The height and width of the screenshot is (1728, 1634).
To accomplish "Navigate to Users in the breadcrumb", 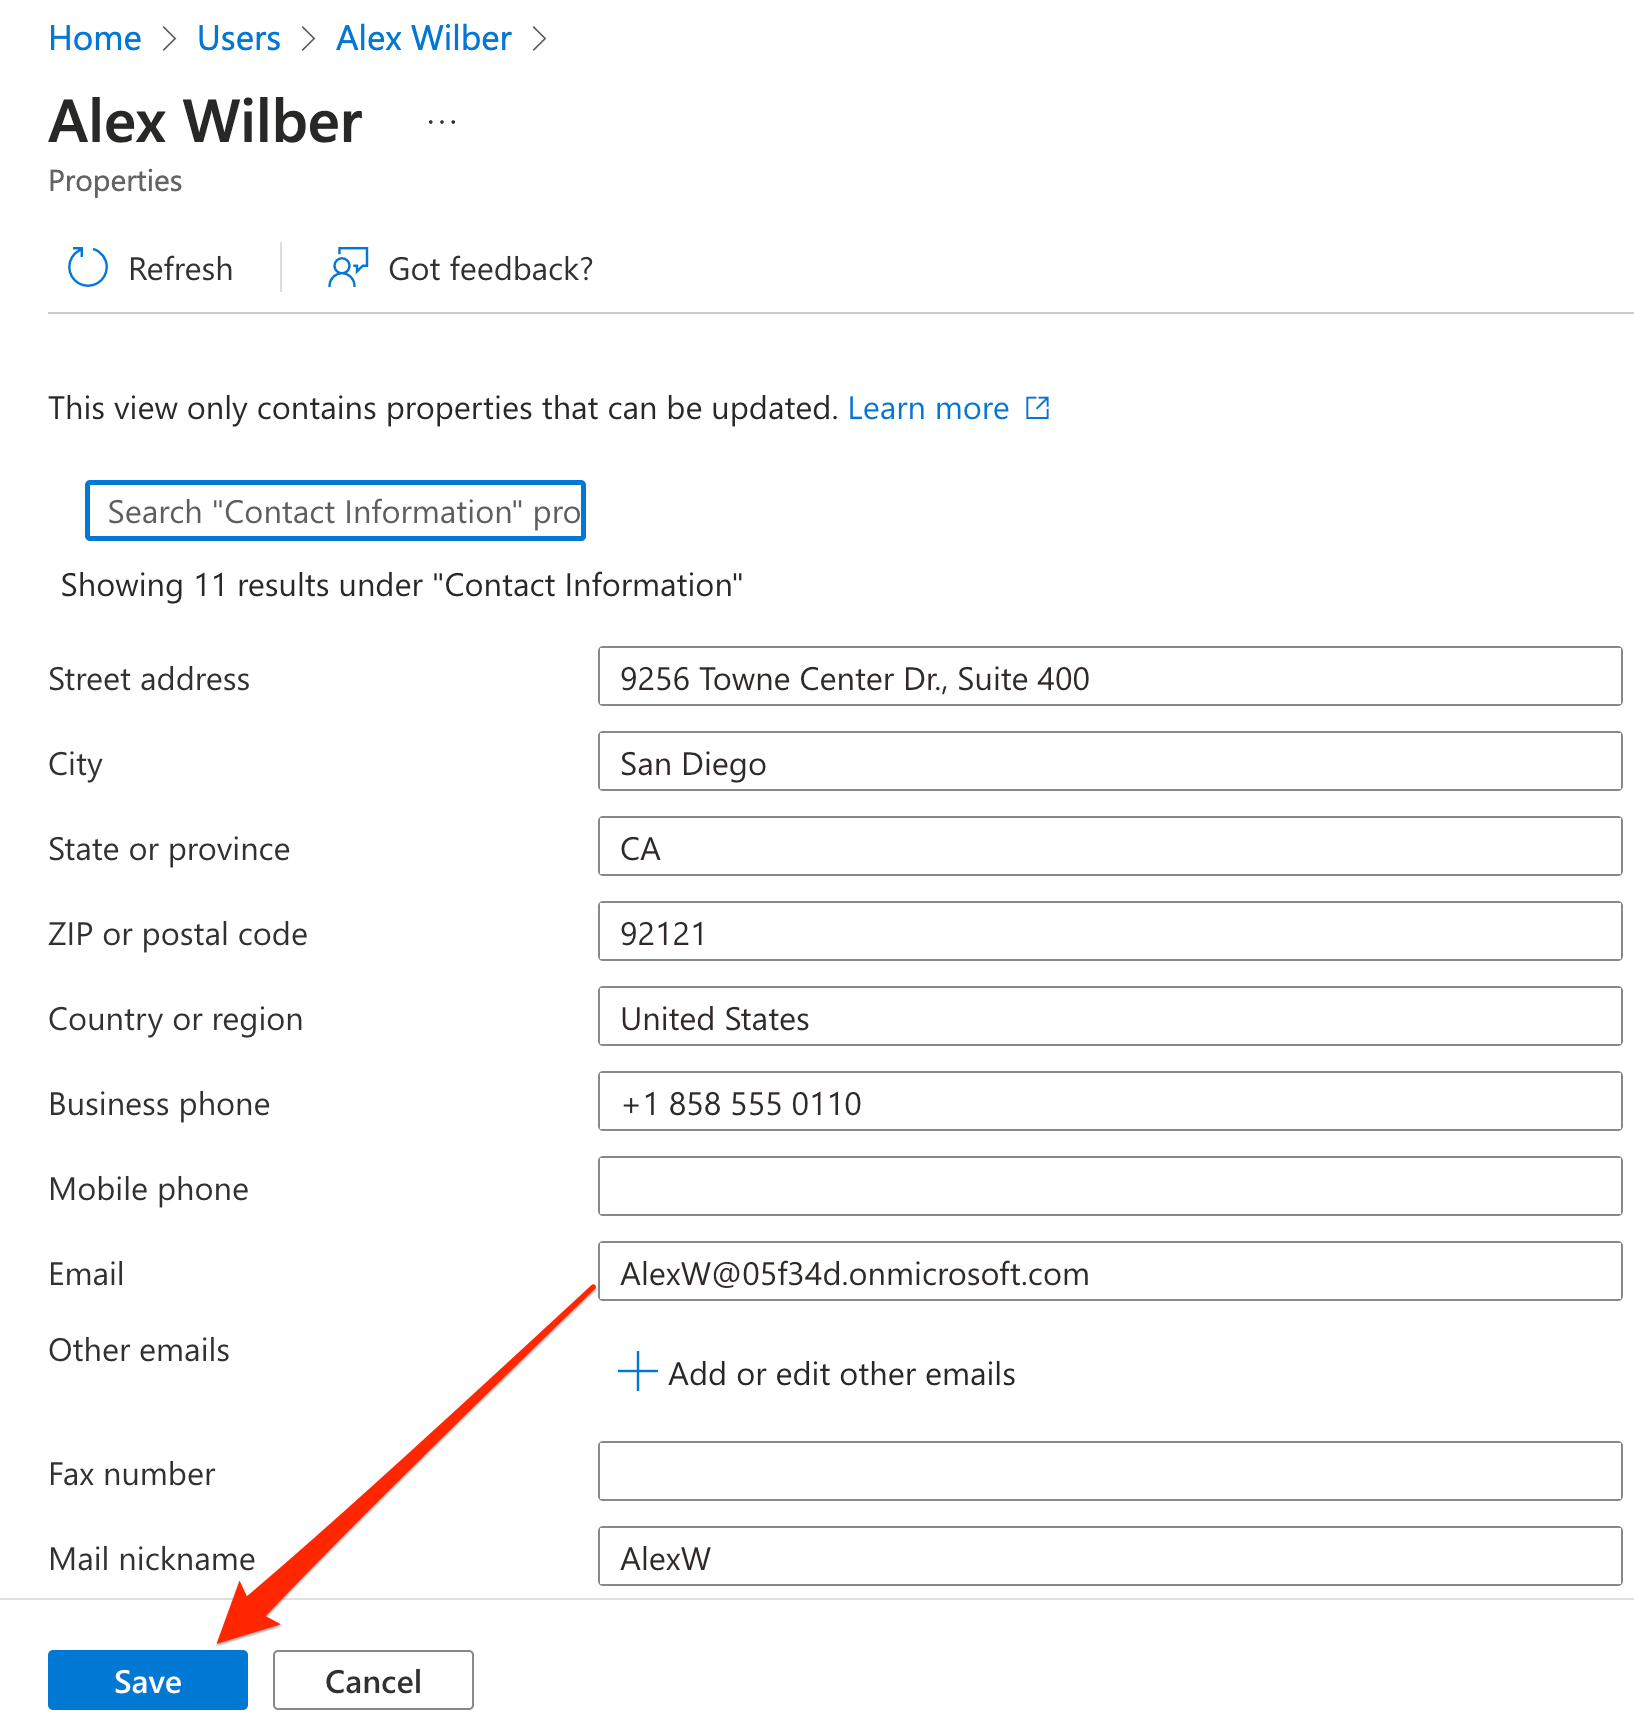I will click(x=238, y=38).
